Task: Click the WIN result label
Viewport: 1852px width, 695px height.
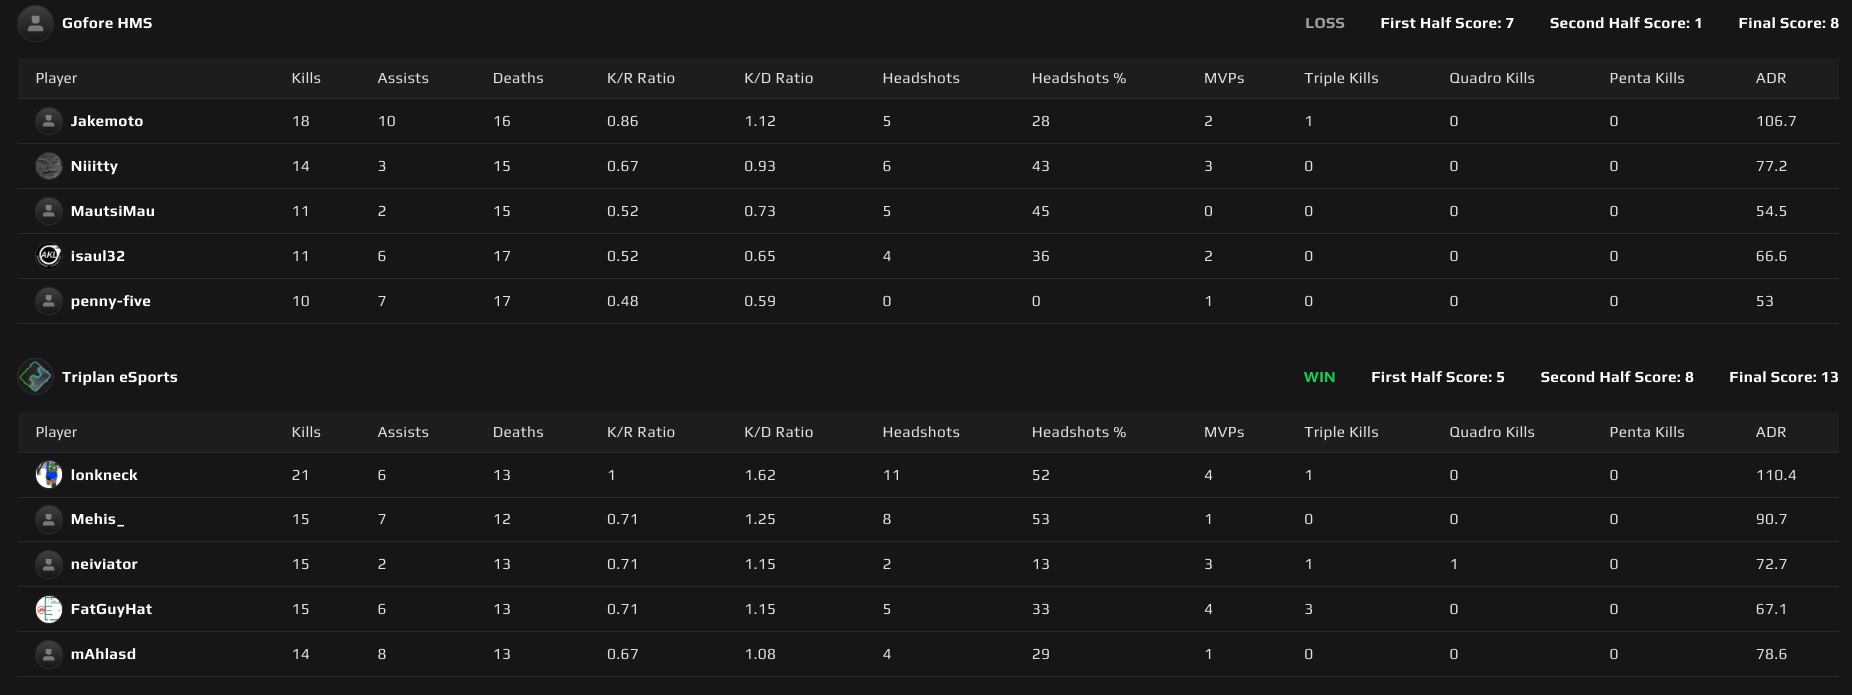Action: (x=1318, y=377)
